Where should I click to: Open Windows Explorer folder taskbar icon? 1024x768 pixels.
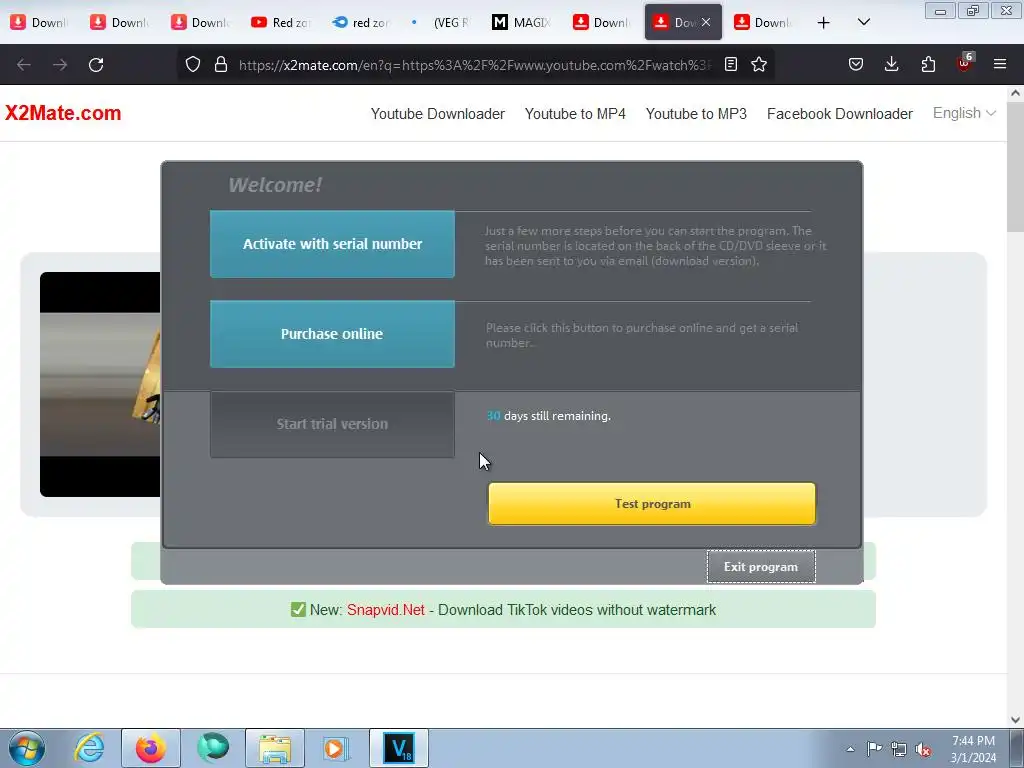tap(275, 748)
